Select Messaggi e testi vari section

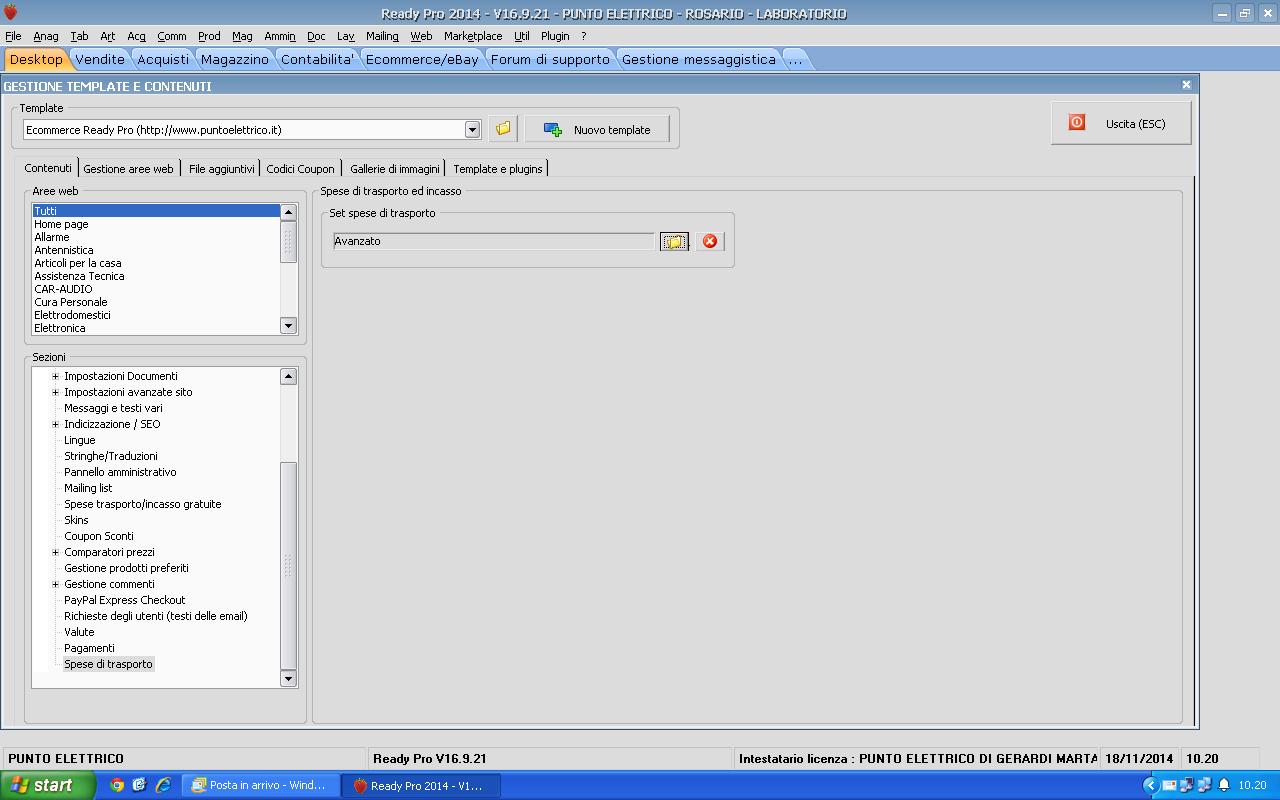(x=113, y=408)
